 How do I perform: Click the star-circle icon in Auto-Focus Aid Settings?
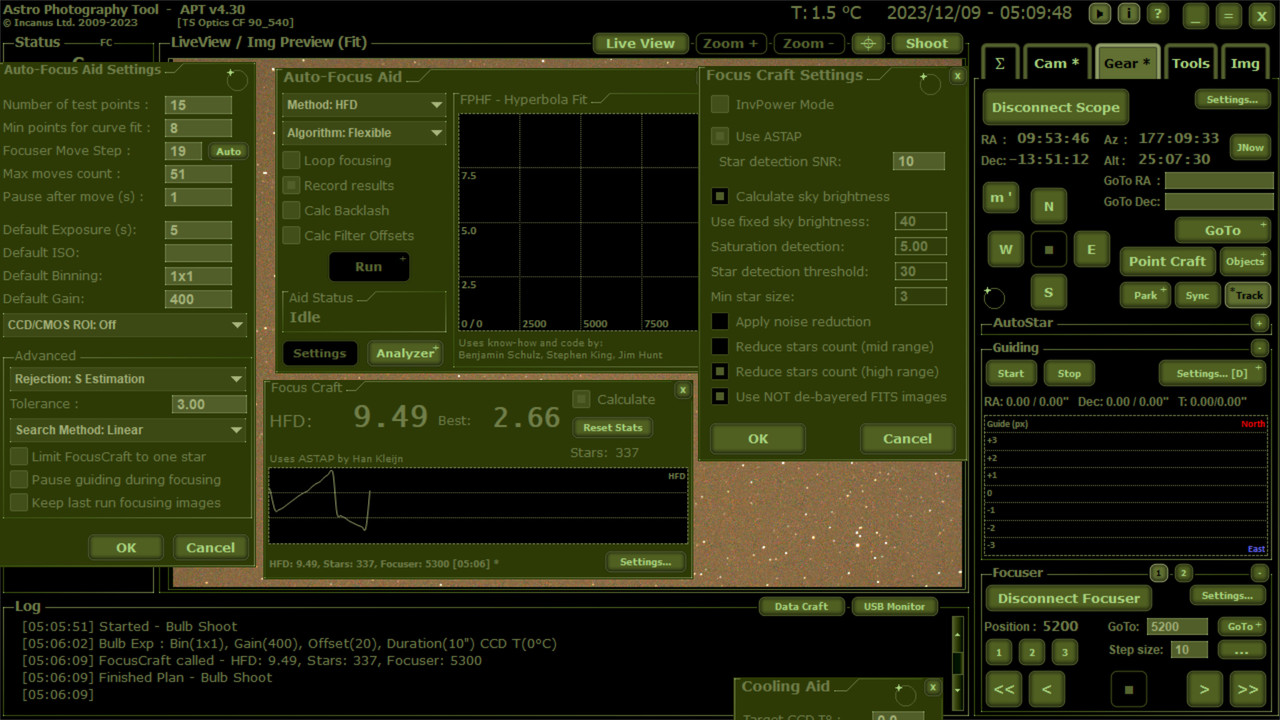pyautogui.click(x=236, y=79)
